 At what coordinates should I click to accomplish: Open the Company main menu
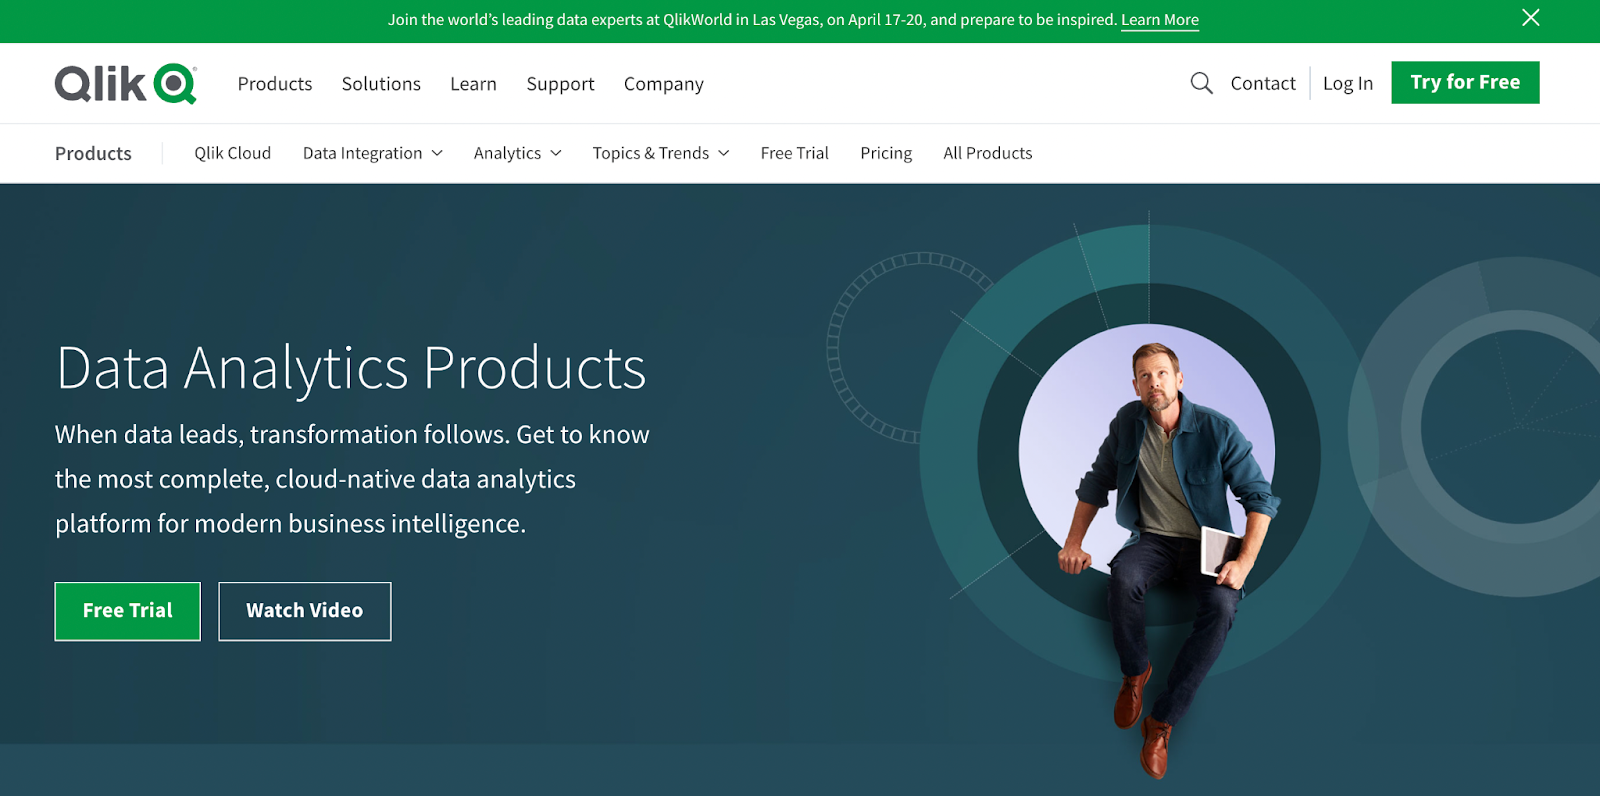pyautogui.click(x=664, y=84)
